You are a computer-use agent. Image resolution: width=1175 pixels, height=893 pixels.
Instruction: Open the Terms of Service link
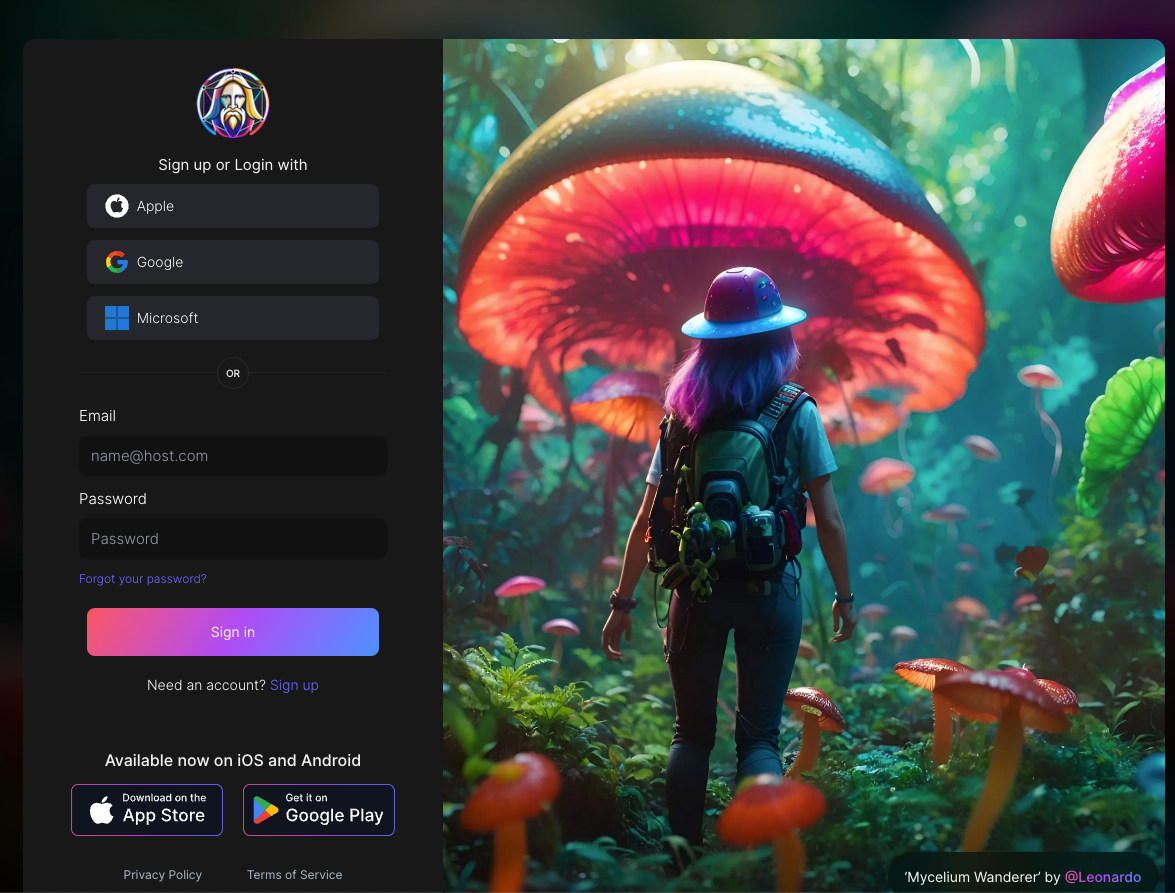coord(295,875)
